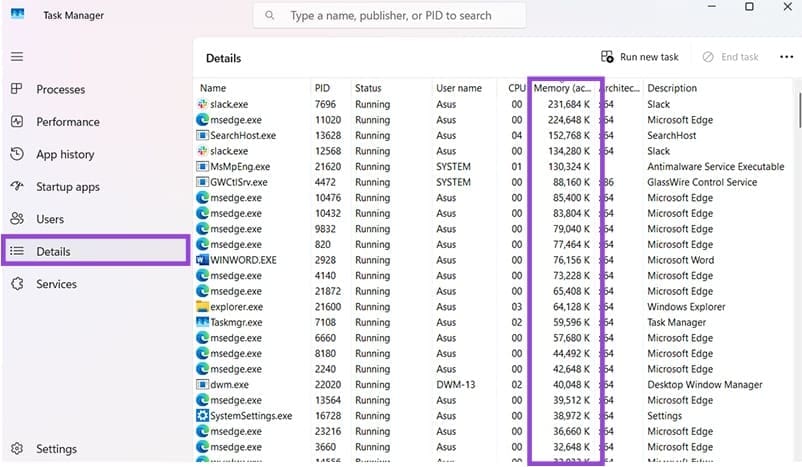Open the hamburger navigation menu
Image resolution: width=802 pixels, height=467 pixels.
click(17, 56)
